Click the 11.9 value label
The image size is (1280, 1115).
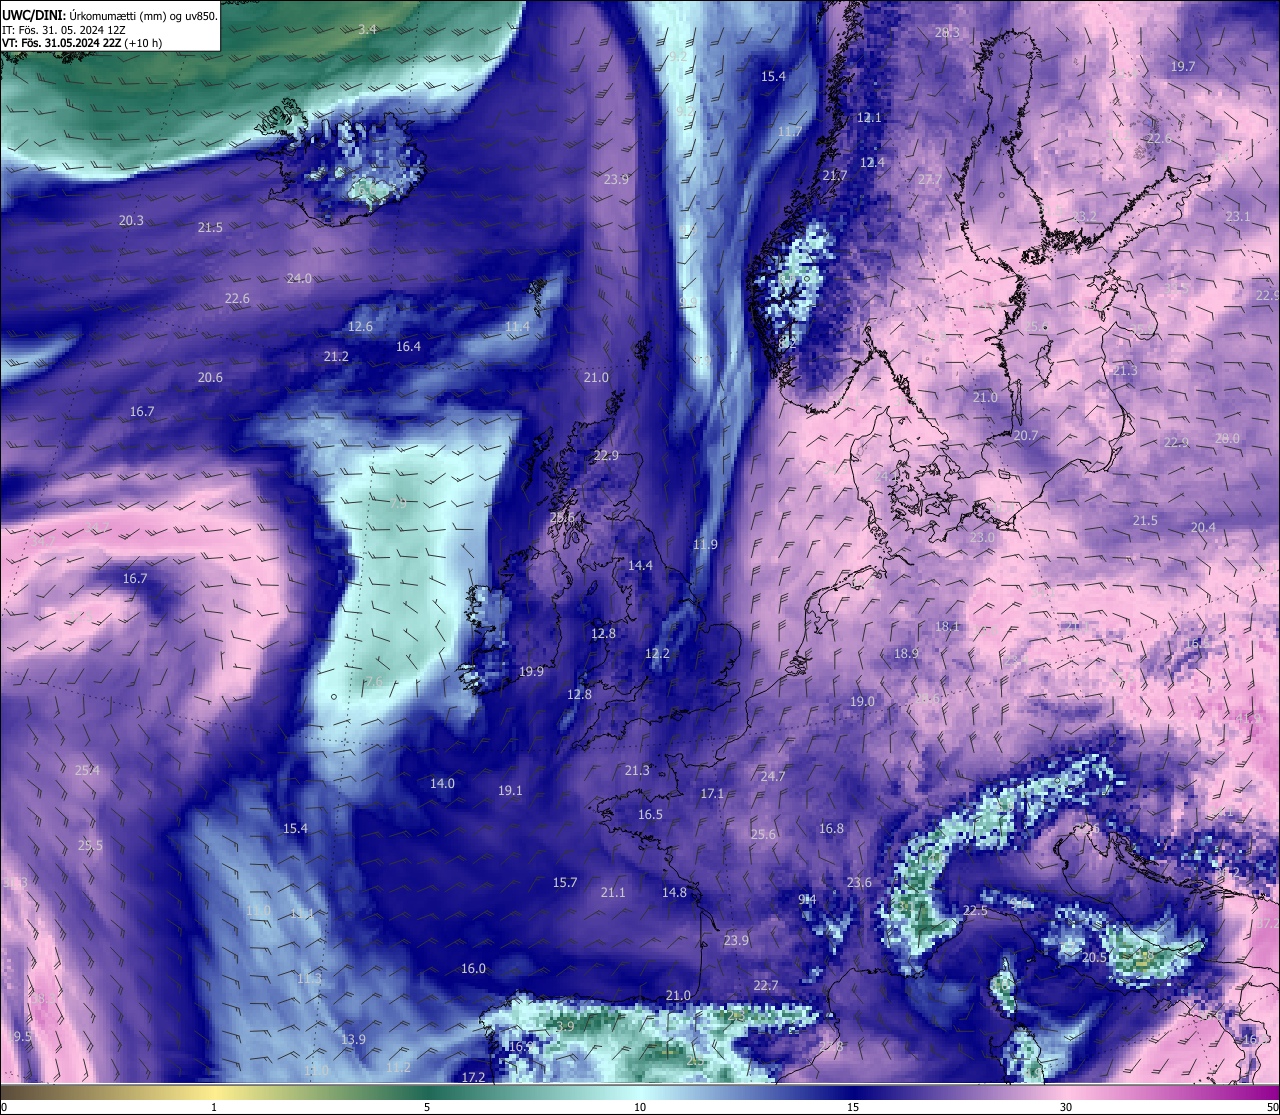click(x=705, y=545)
